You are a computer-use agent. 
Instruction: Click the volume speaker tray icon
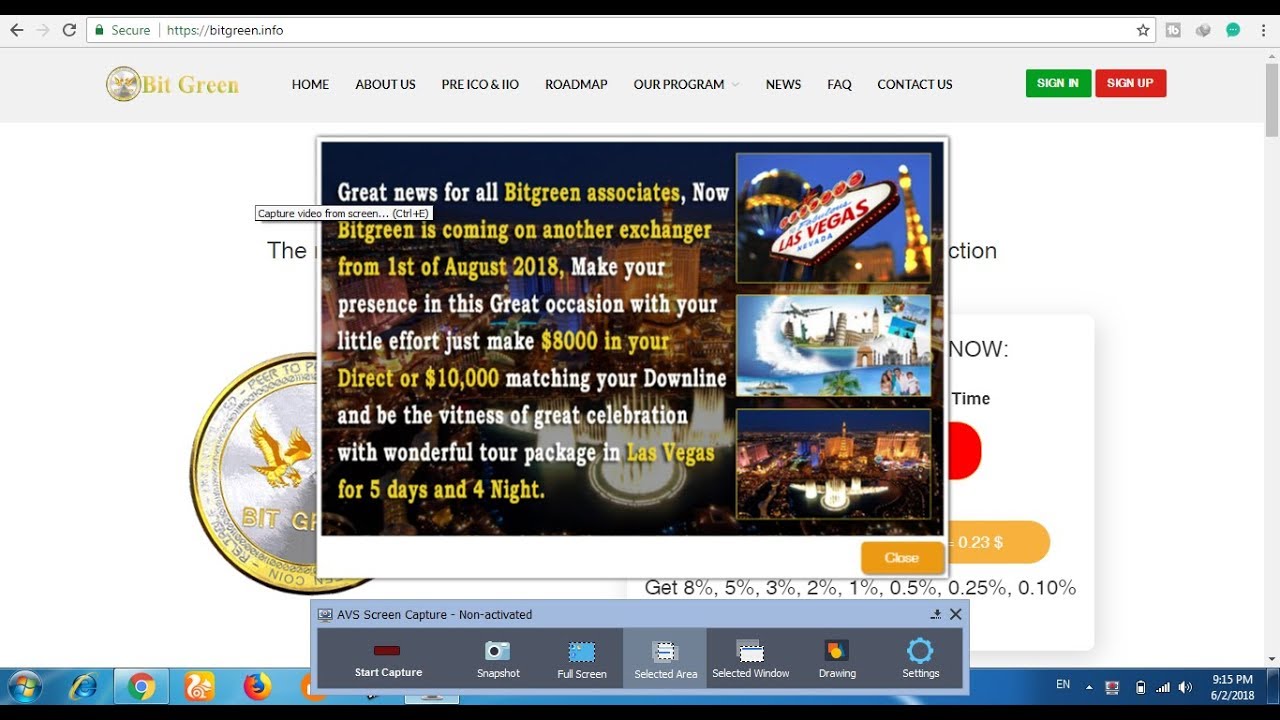coord(1186,687)
